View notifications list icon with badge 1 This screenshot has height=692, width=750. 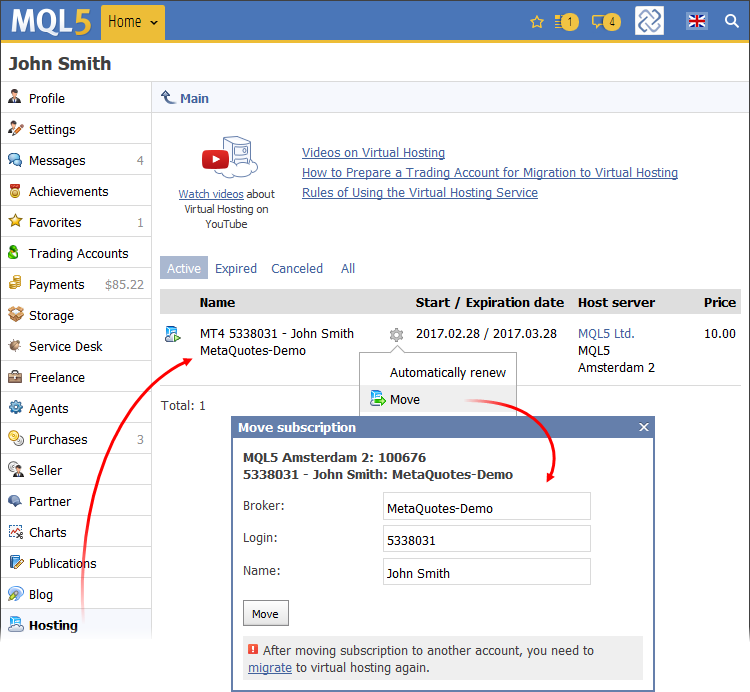pos(566,22)
